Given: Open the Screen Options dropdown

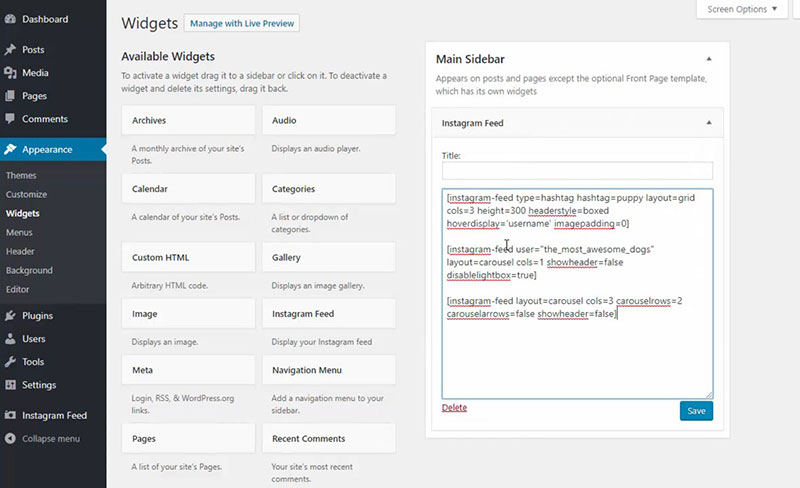Looking at the screenshot, I should (742, 9).
